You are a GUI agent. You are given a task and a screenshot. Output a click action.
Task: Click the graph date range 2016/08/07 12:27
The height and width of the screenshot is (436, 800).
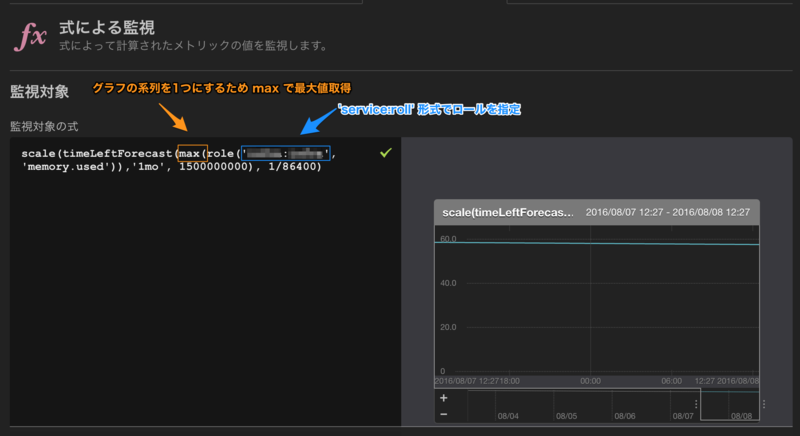[x=667, y=212]
